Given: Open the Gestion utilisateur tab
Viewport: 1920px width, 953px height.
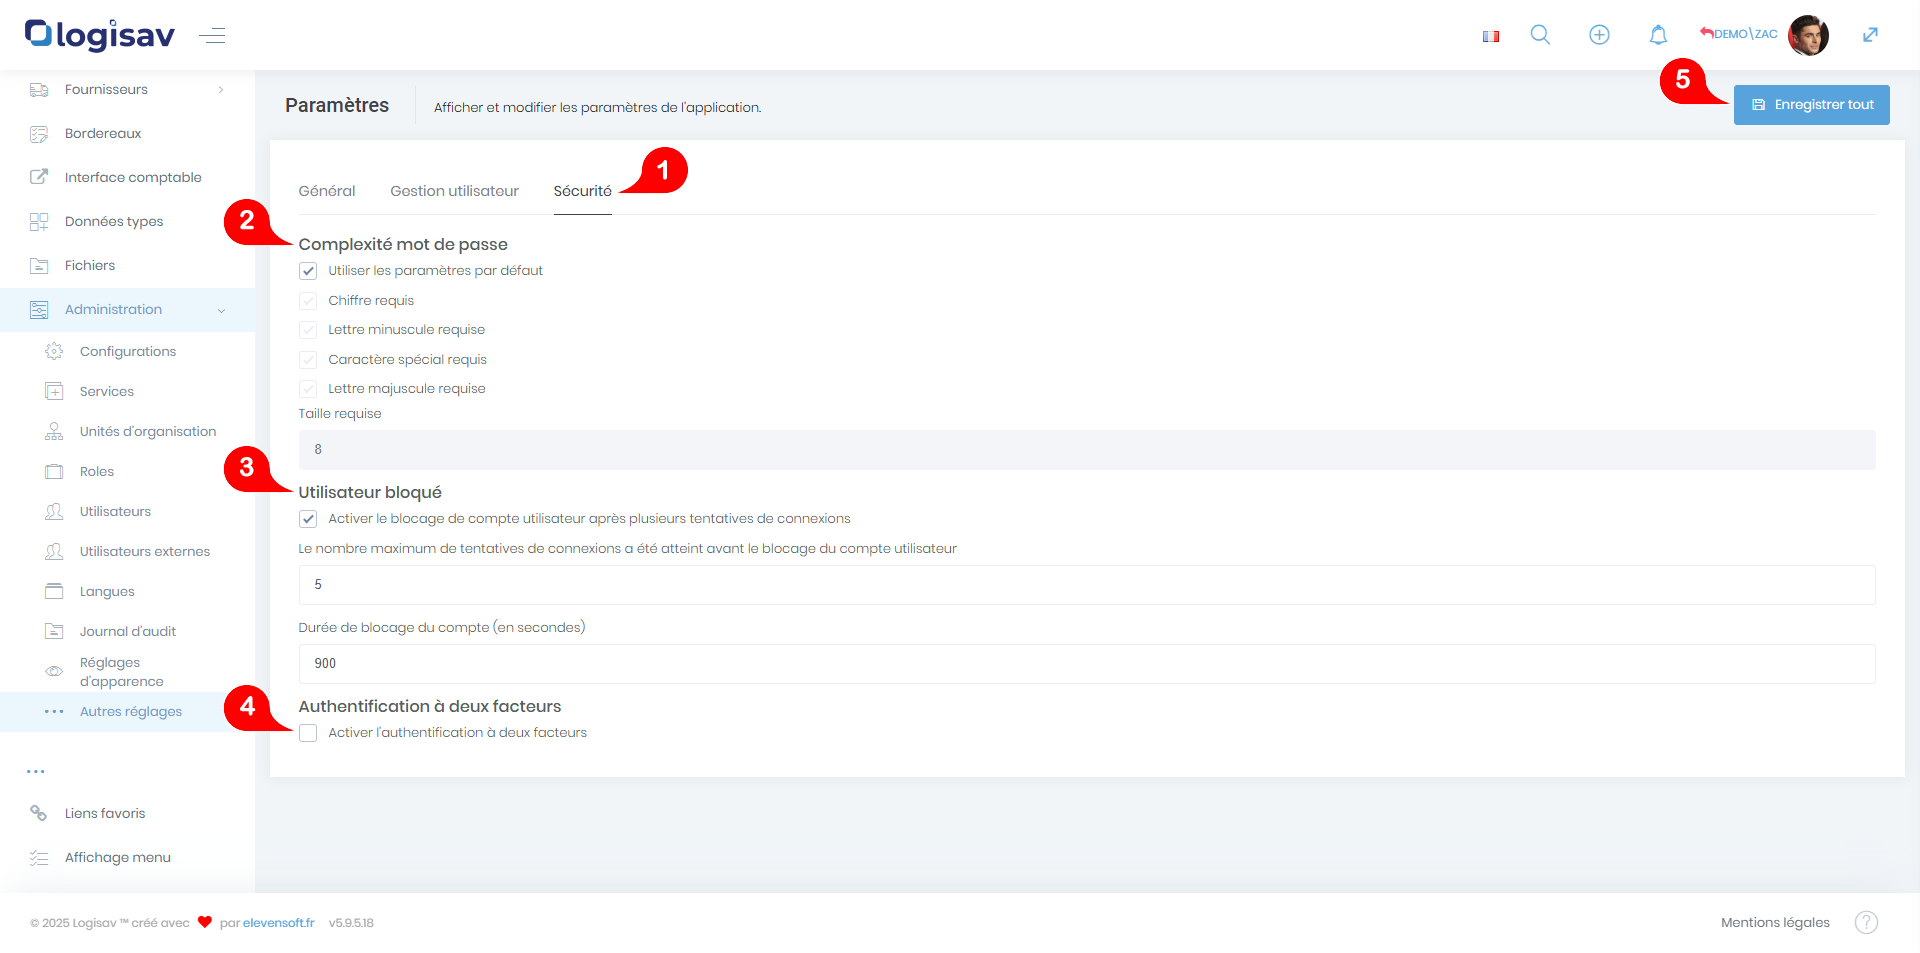Looking at the screenshot, I should pyautogui.click(x=454, y=191).
